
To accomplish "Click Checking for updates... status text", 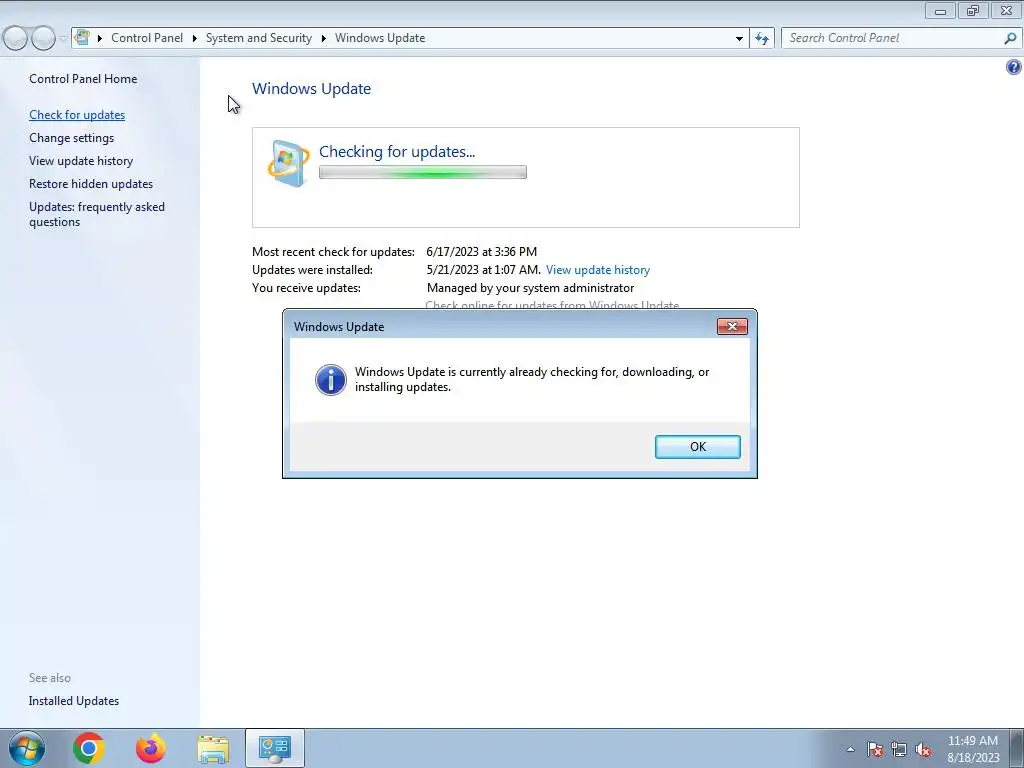I will pyautogui.click(x=397, y=152).
